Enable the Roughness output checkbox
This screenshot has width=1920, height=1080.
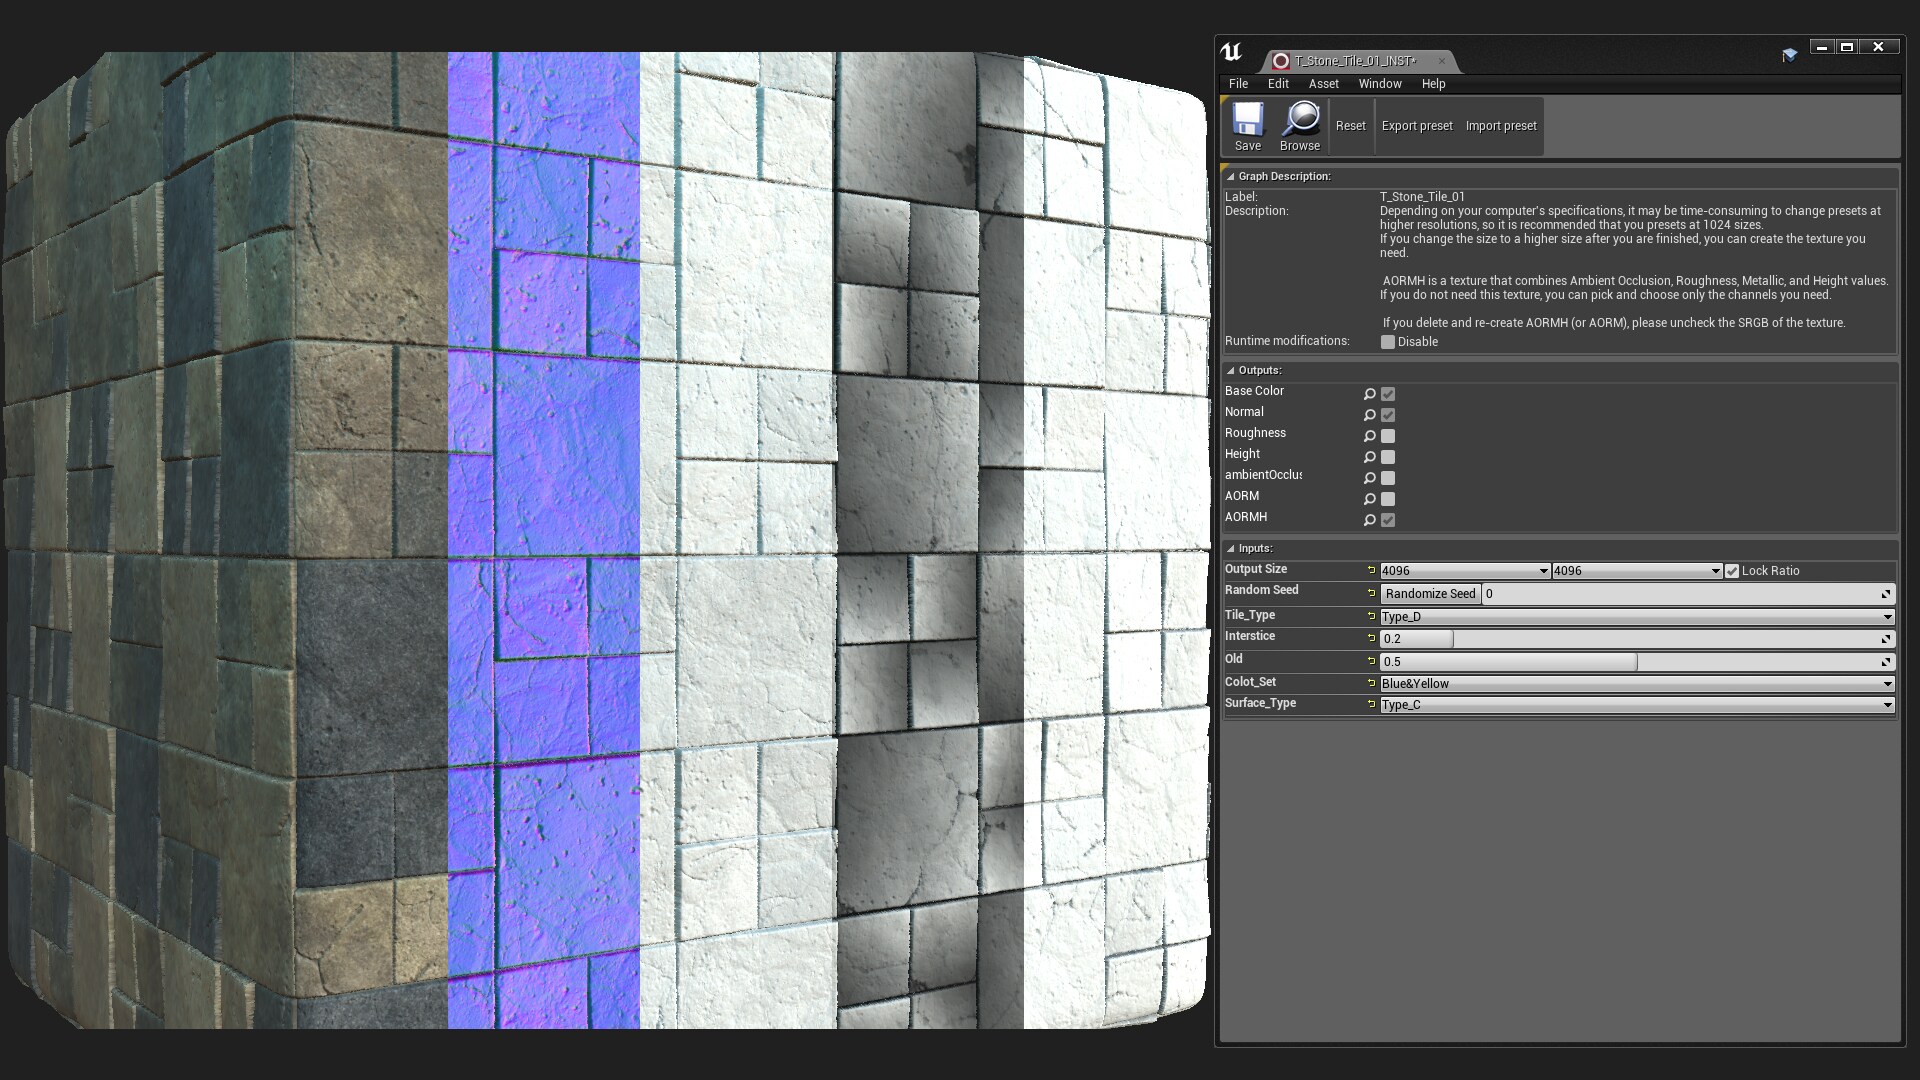[1388, 436]
